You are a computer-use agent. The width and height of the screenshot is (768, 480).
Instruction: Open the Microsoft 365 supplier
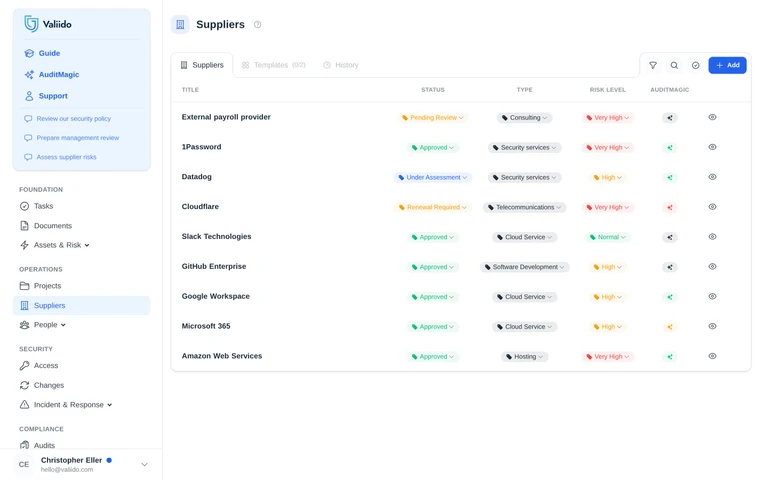click(x=206, y=326)
